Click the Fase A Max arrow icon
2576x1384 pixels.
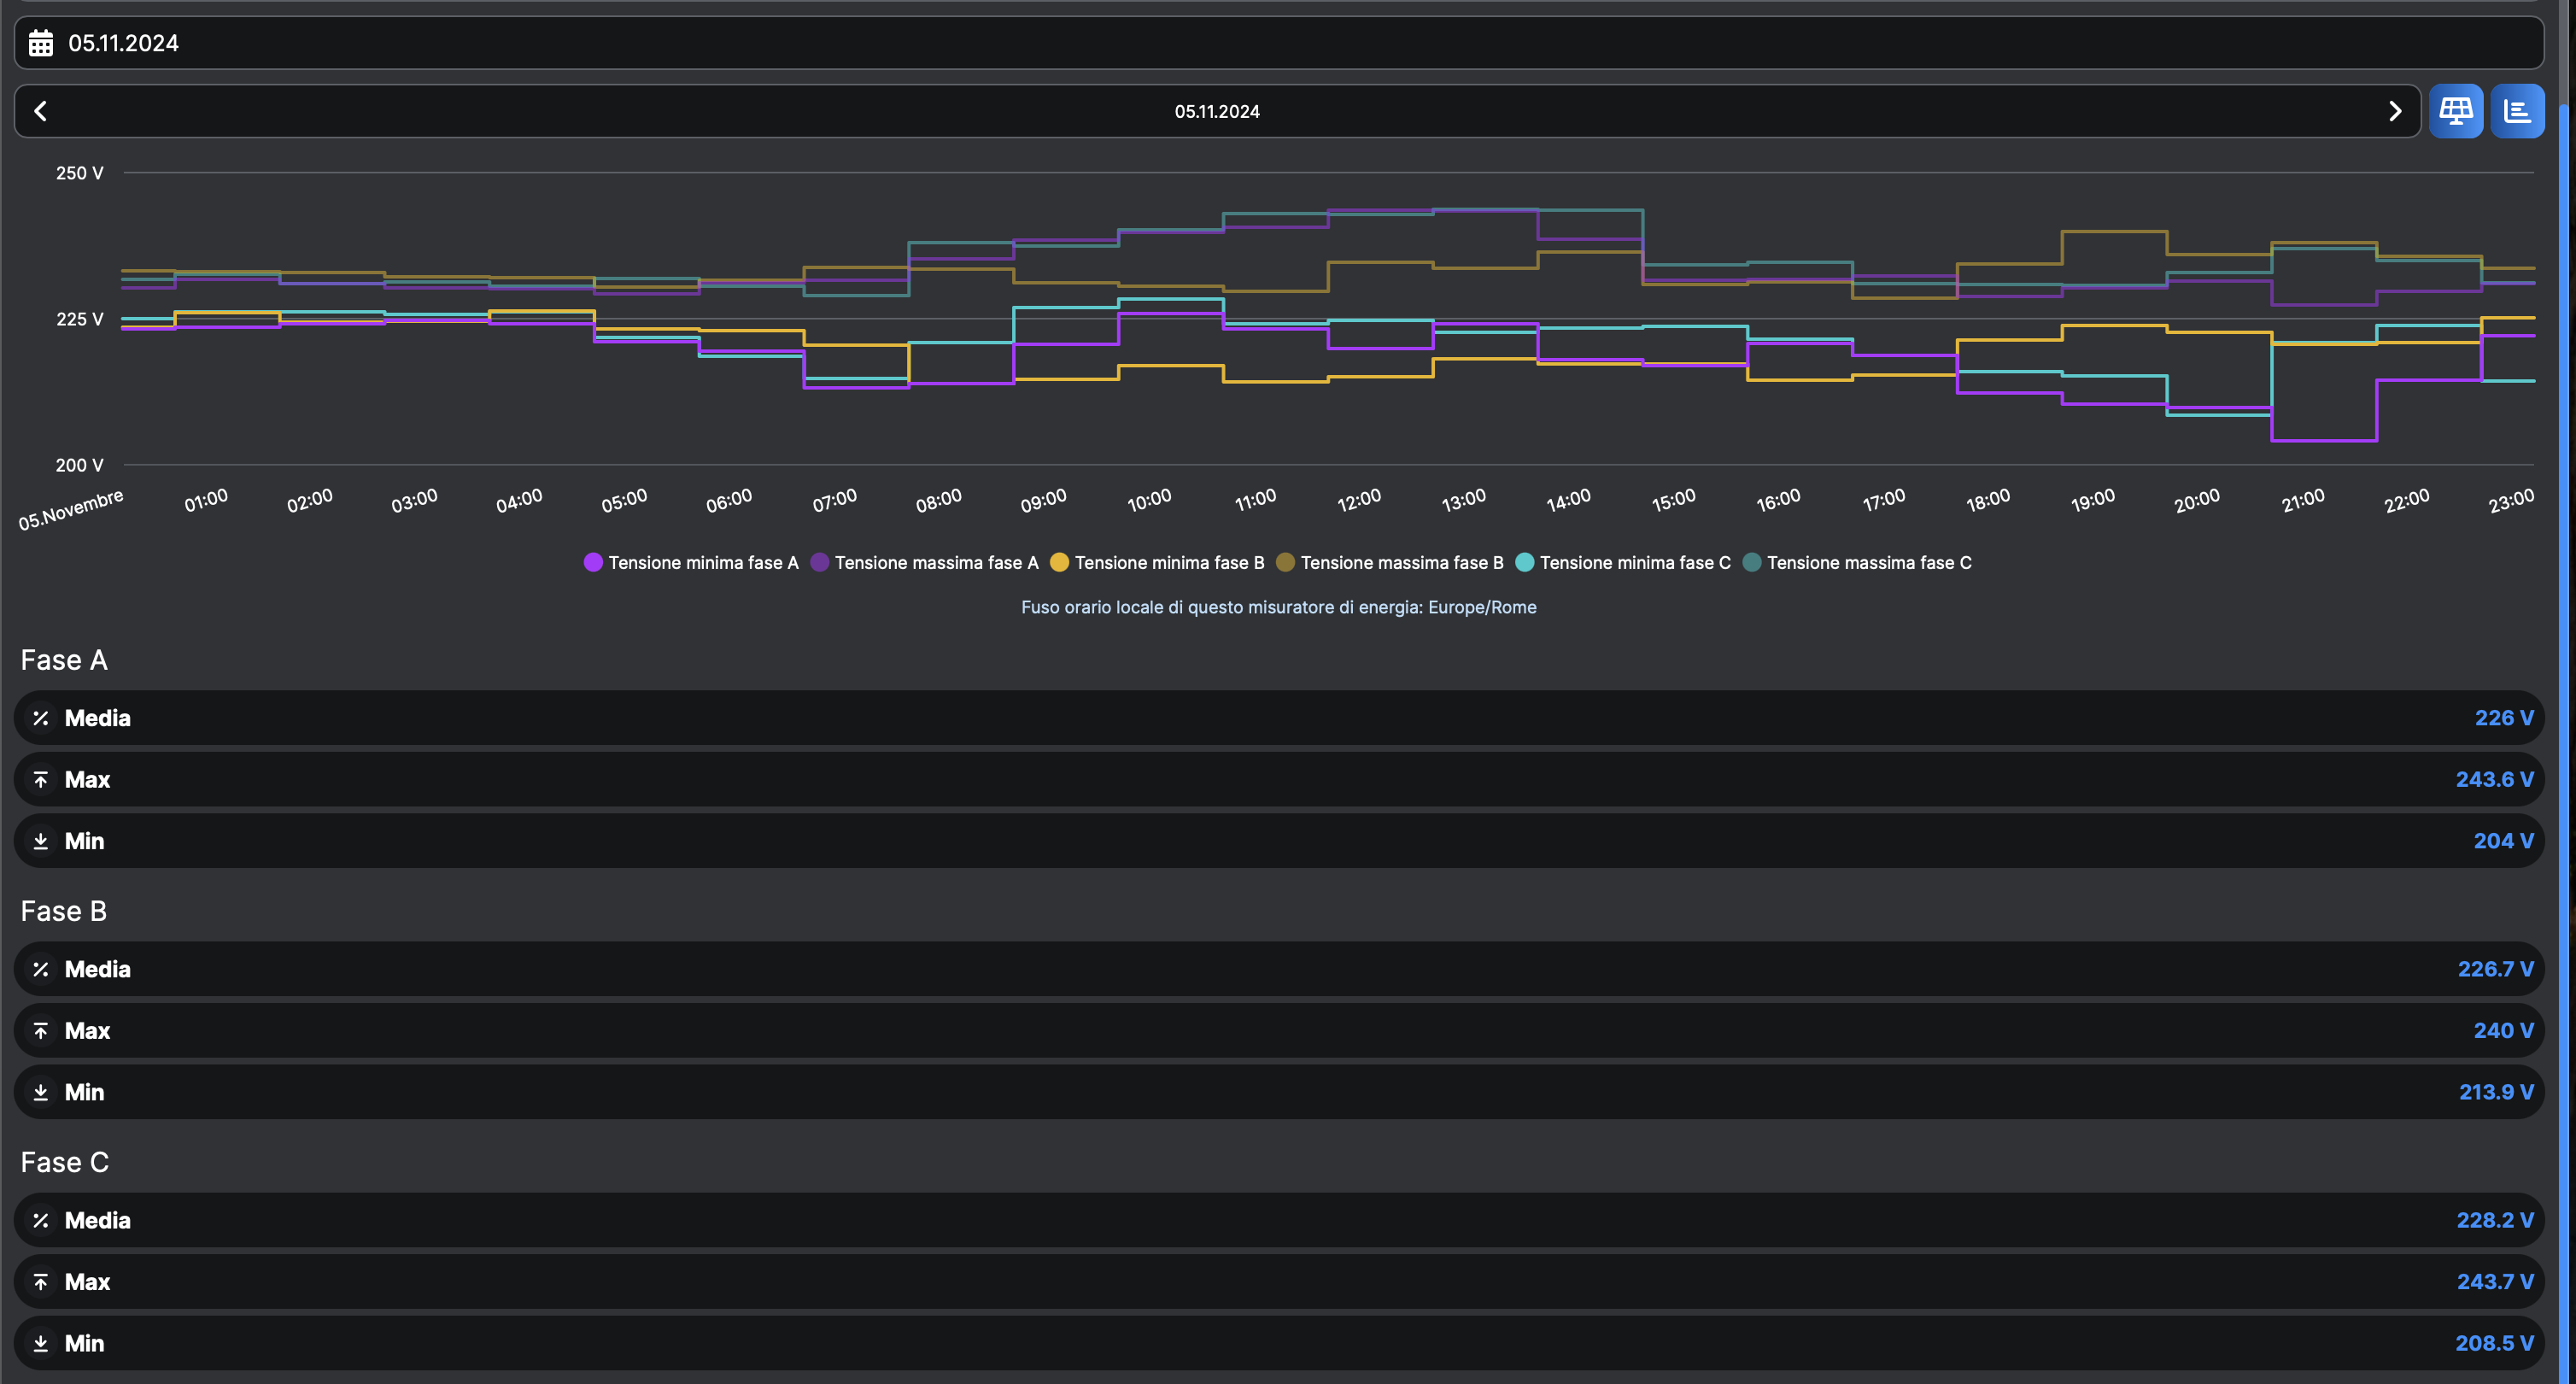pyautogui.click(x=41, y=780)
